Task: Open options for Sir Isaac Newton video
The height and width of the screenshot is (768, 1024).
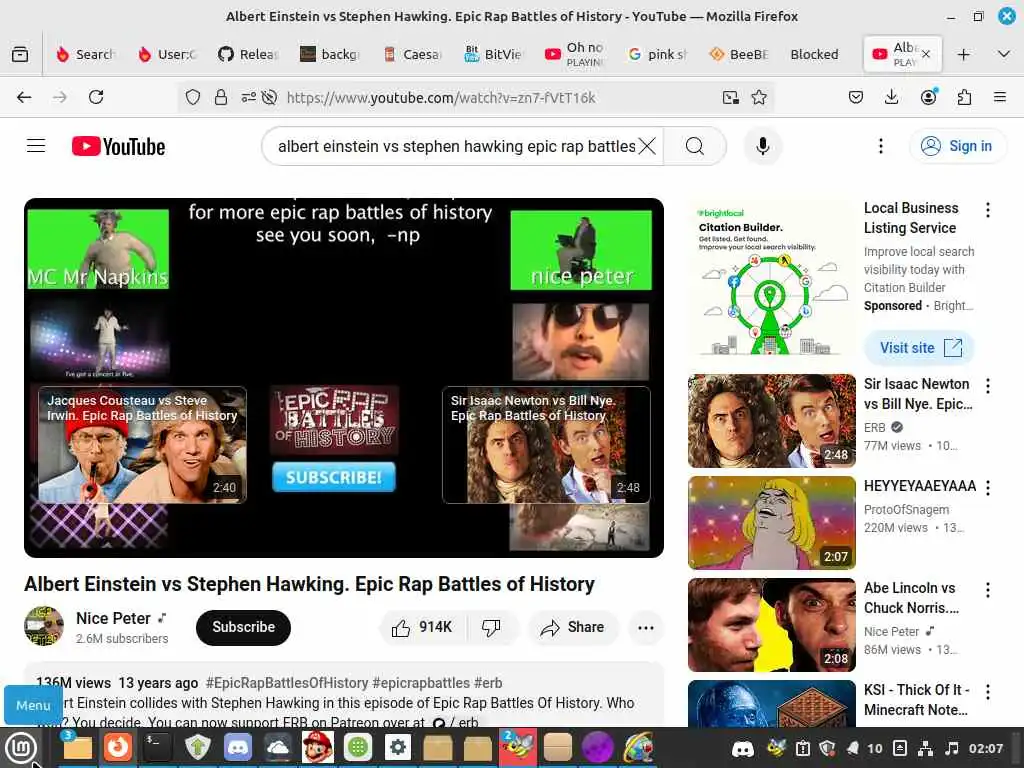Action: [987, 386]
